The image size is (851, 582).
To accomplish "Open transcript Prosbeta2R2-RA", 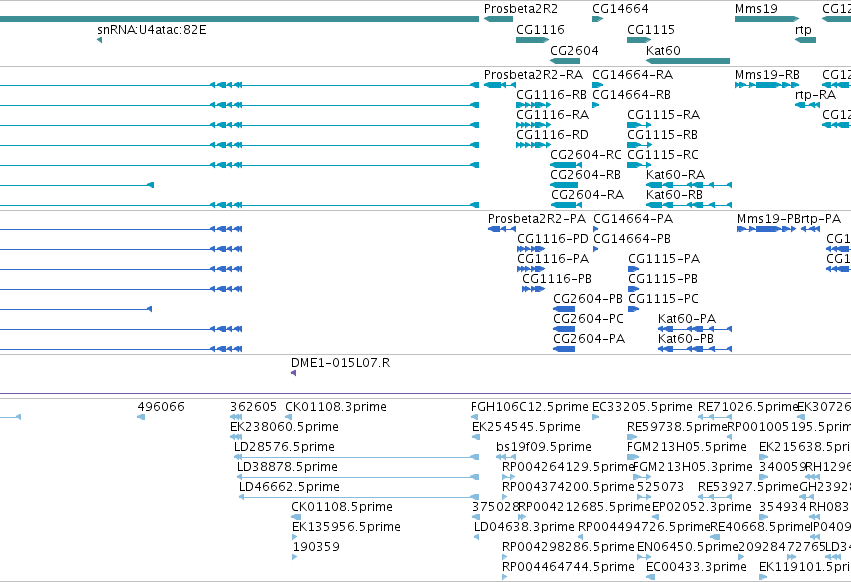I will 533,74.
